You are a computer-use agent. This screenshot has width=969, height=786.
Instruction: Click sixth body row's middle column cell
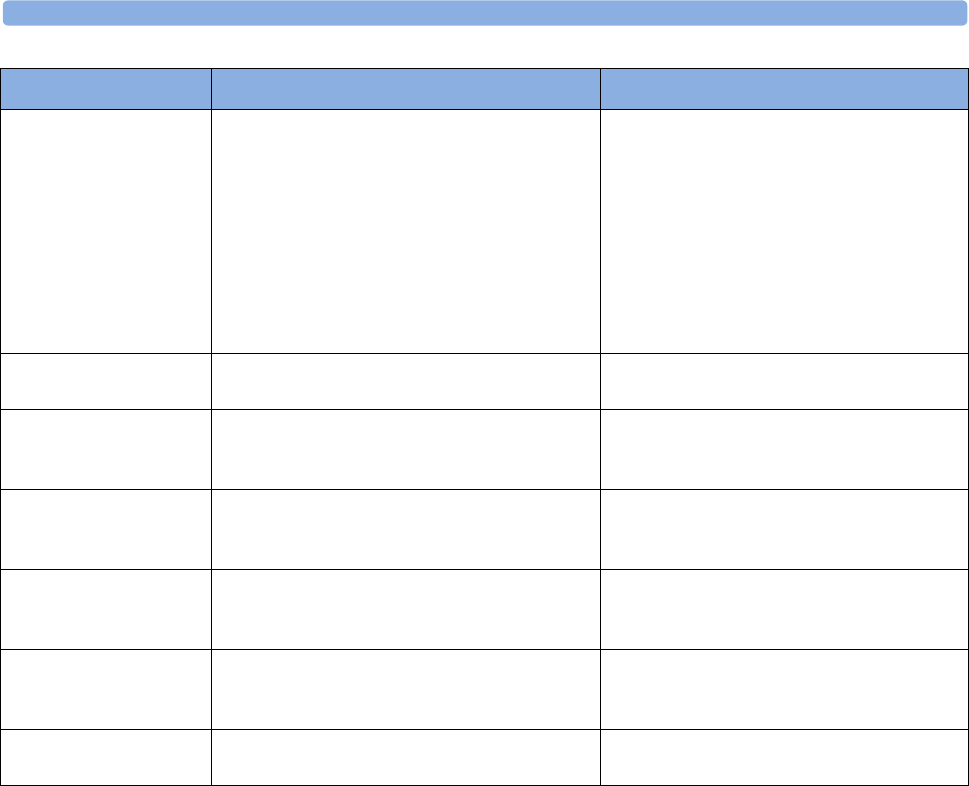405,689
